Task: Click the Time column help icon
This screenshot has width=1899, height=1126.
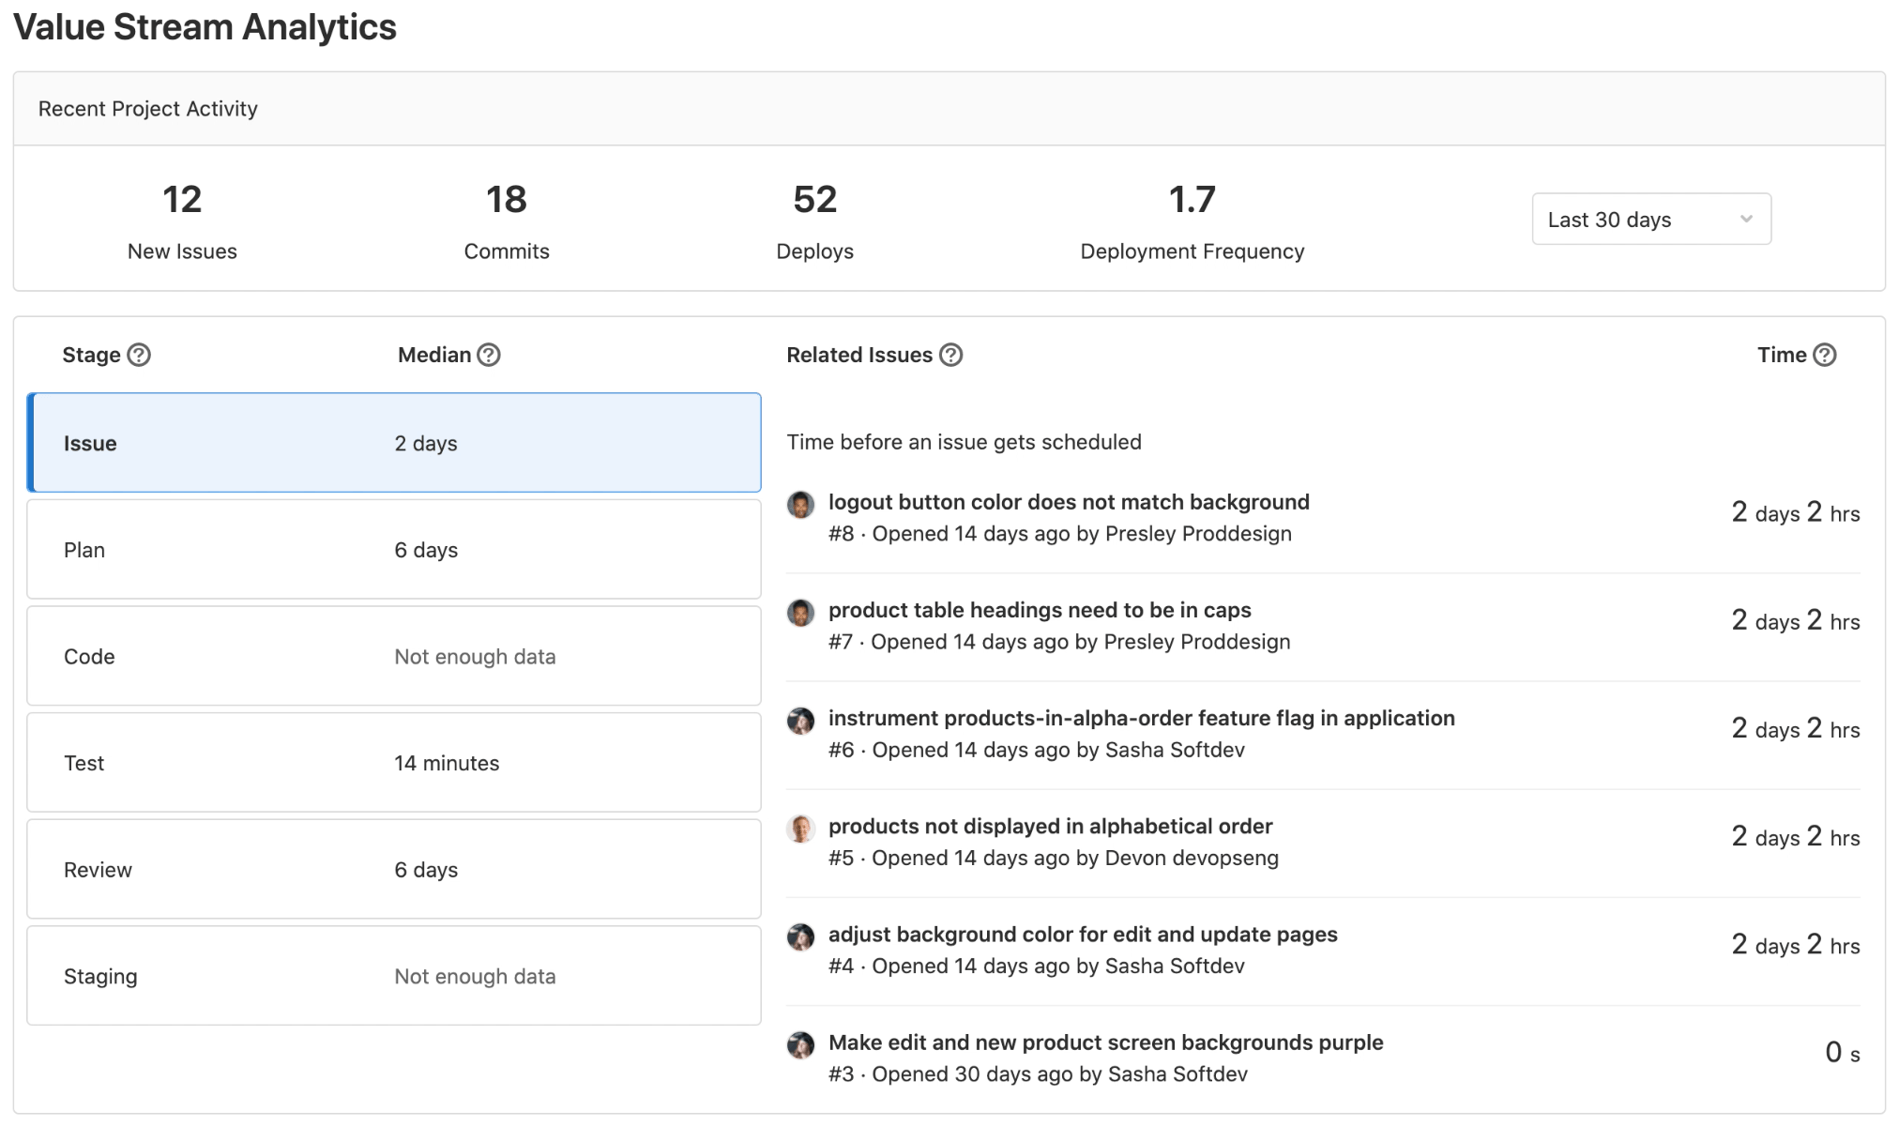Action: click(x=1826, y=354)
